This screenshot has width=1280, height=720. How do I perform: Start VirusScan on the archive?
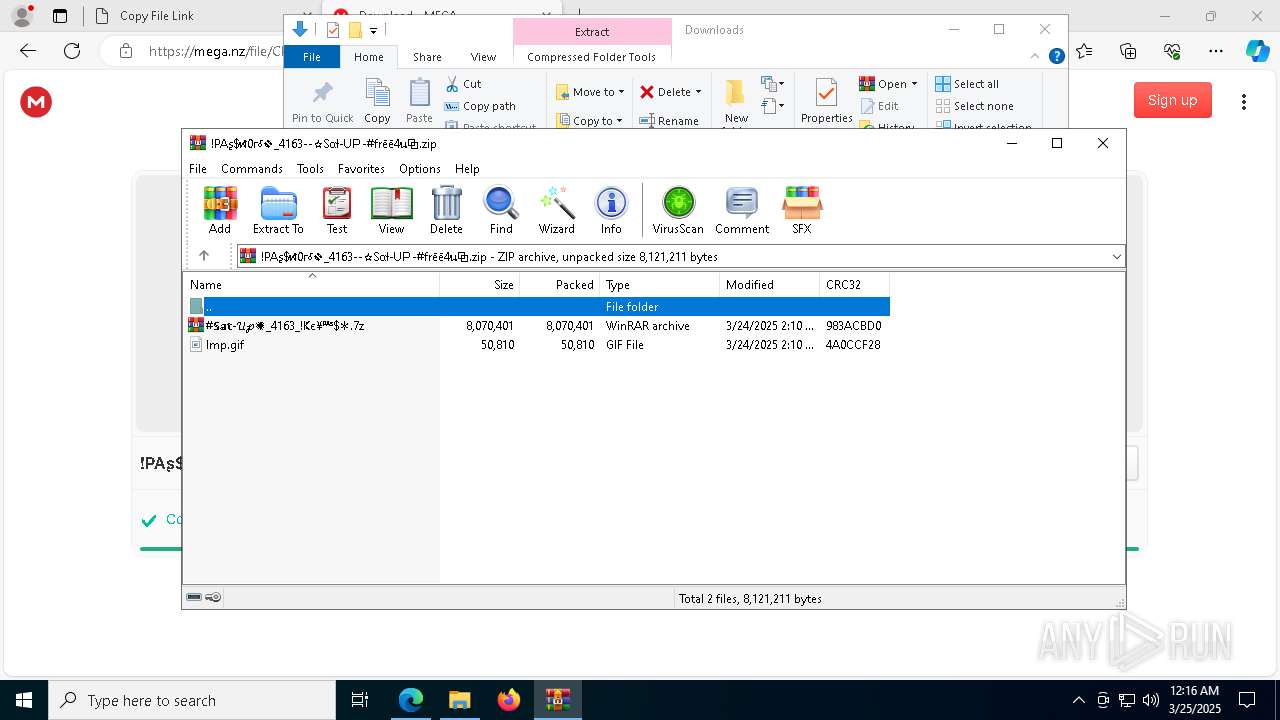coord(678,210)
